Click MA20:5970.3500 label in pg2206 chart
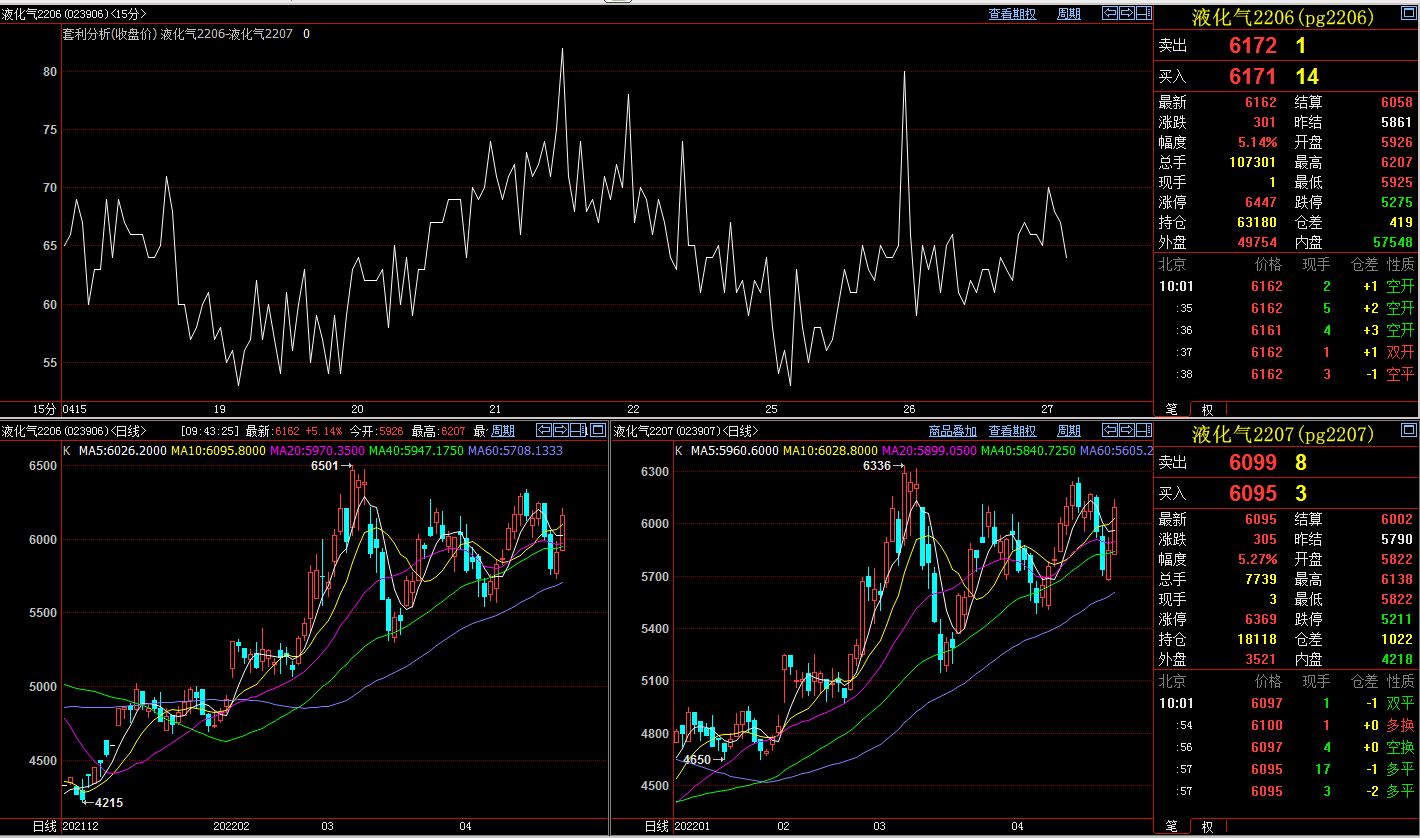The image size is (1420, 838). (x=316, y=451)
